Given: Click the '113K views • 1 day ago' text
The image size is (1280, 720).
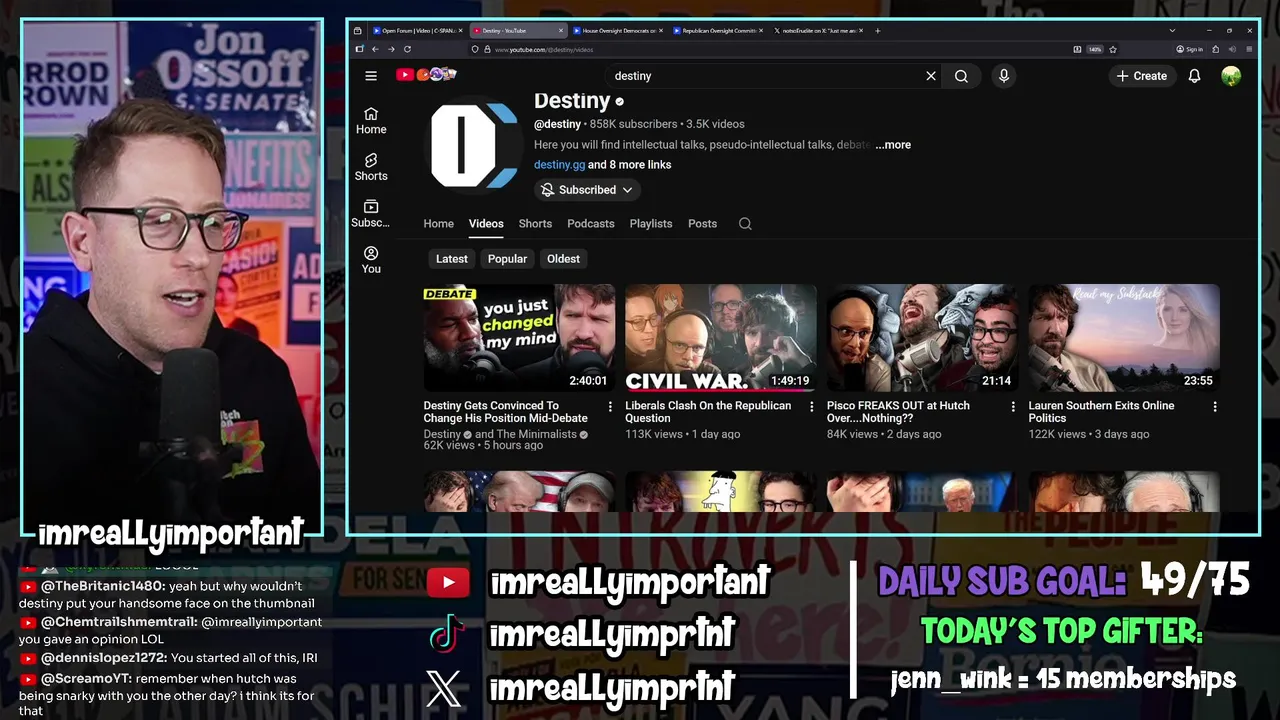Looking at the screenshot, I should coord(683,435).
